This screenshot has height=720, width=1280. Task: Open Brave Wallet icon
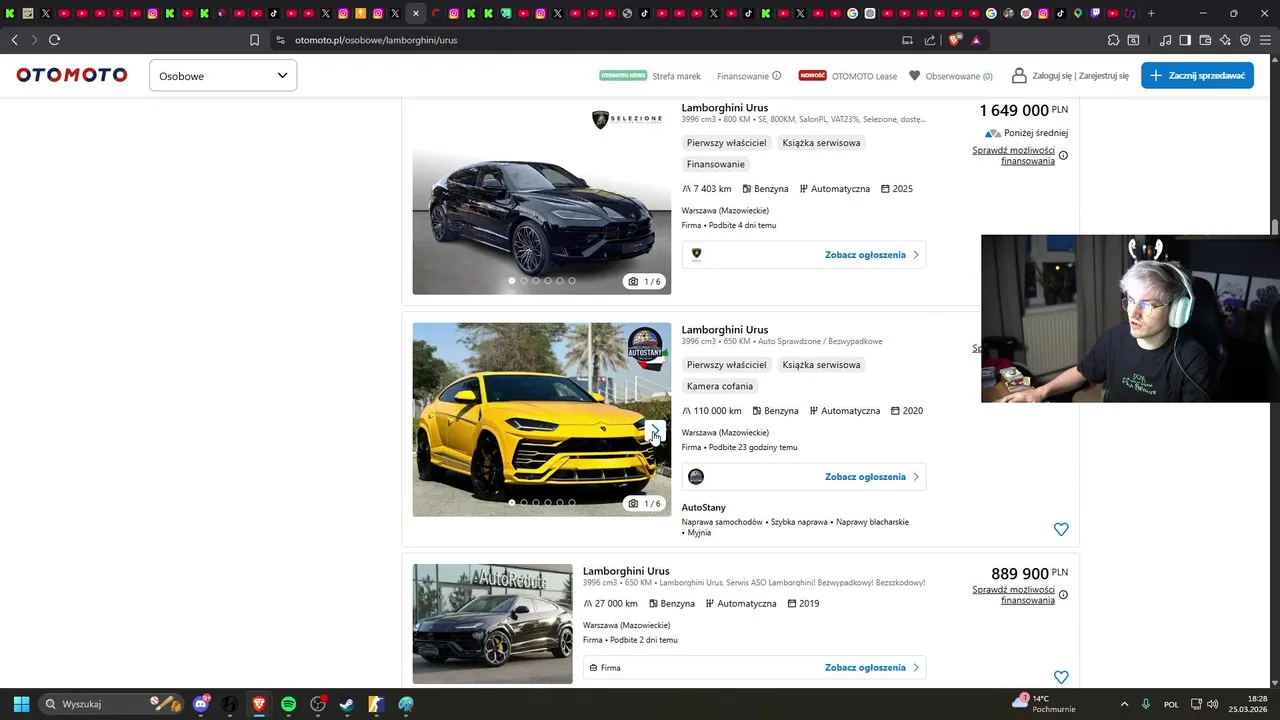[x=1205, y=40]
